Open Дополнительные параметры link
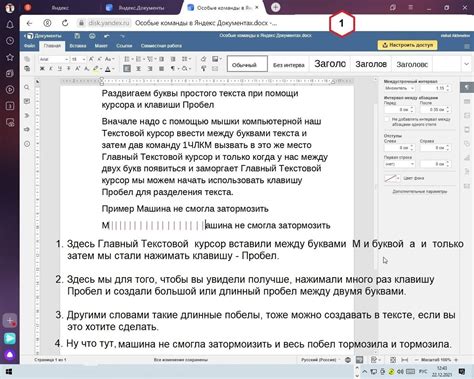This screenshot has width=474, height=379. coord(420,192)
